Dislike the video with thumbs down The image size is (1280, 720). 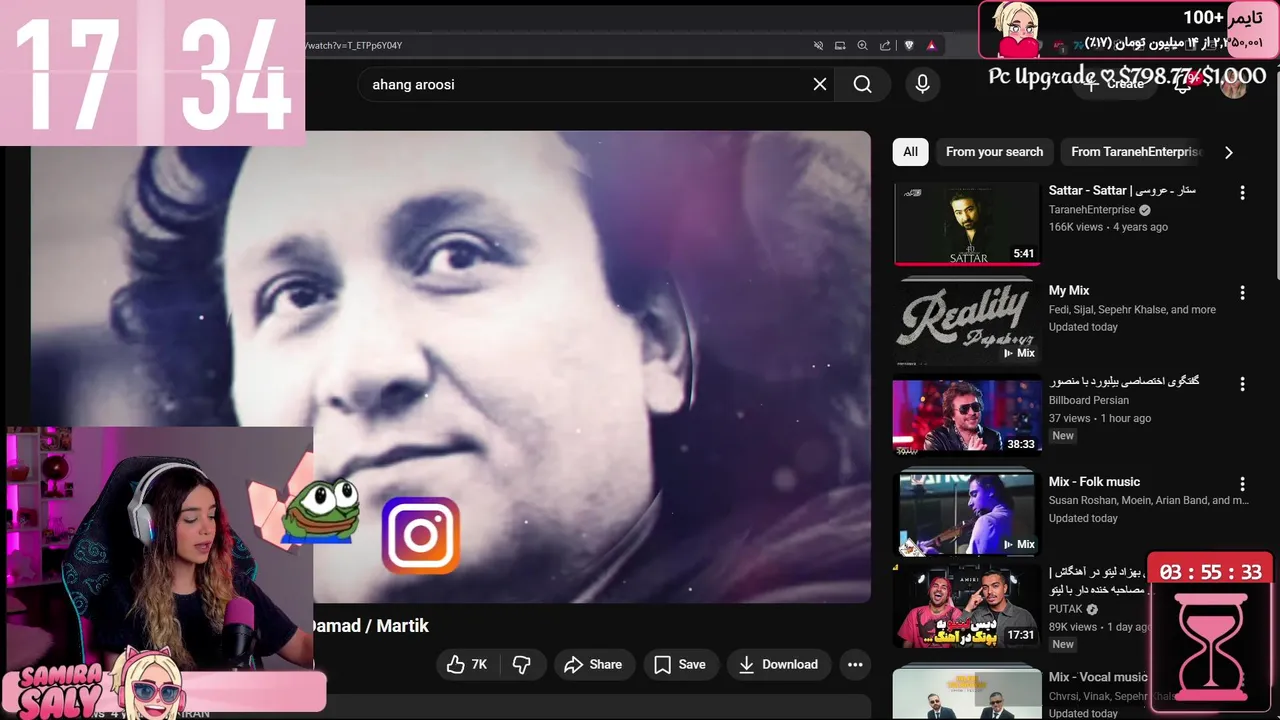click(522, 664)
